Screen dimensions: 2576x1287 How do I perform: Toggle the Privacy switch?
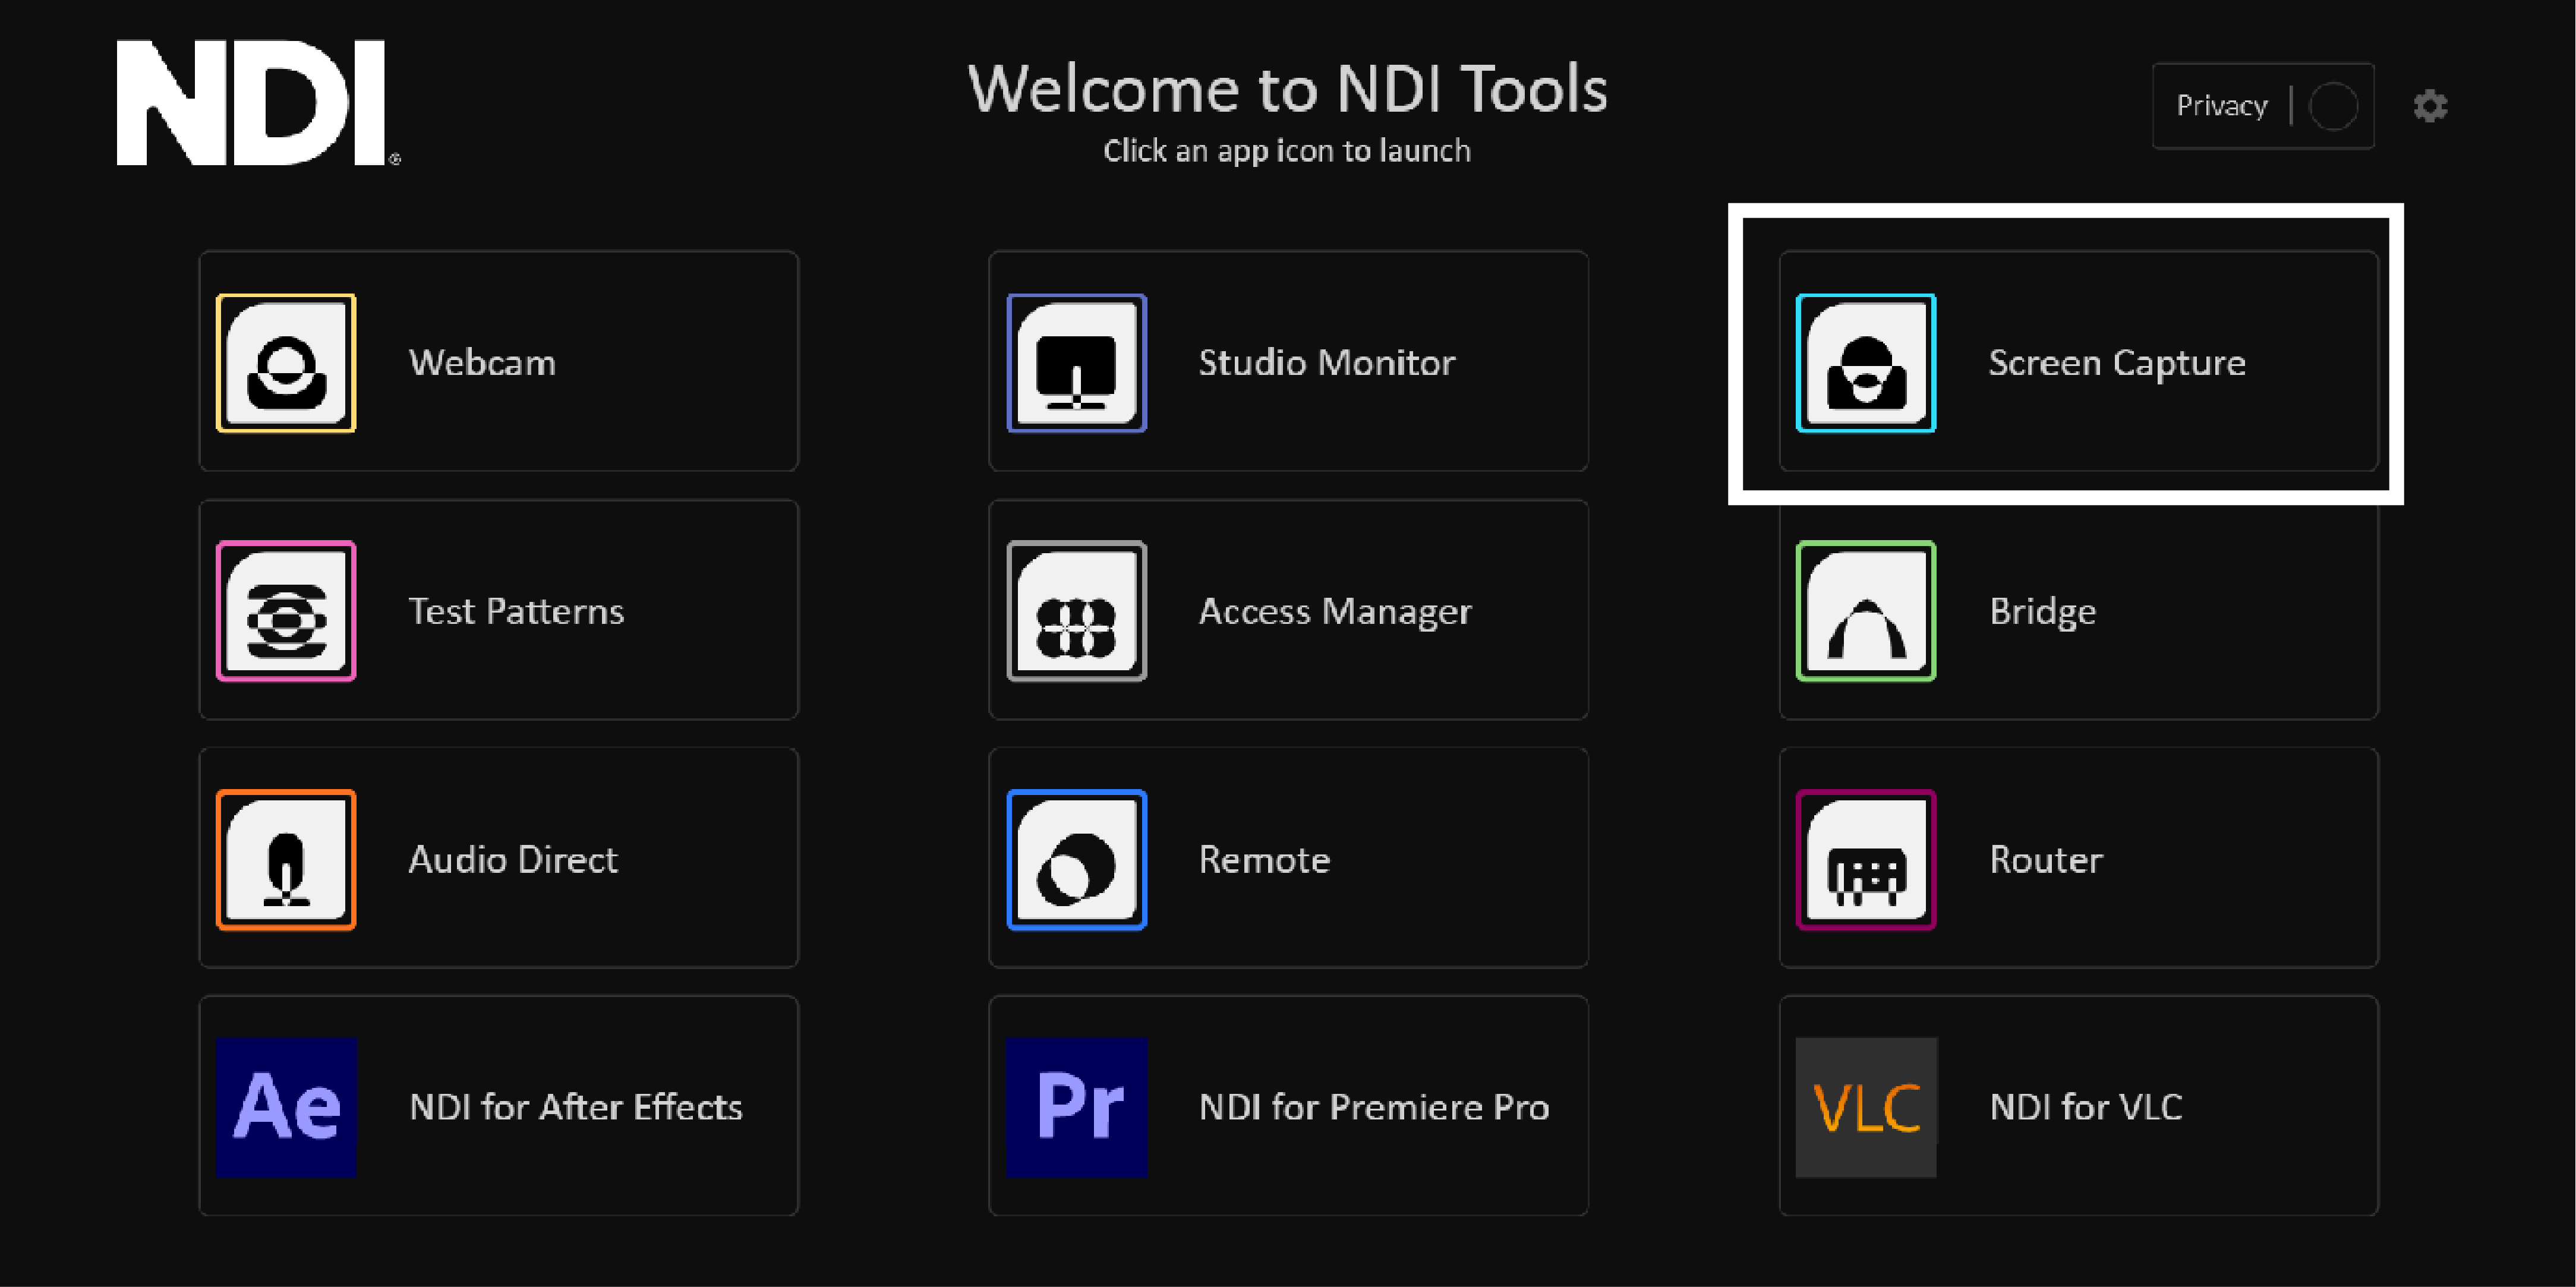(x=2333, y=105)
